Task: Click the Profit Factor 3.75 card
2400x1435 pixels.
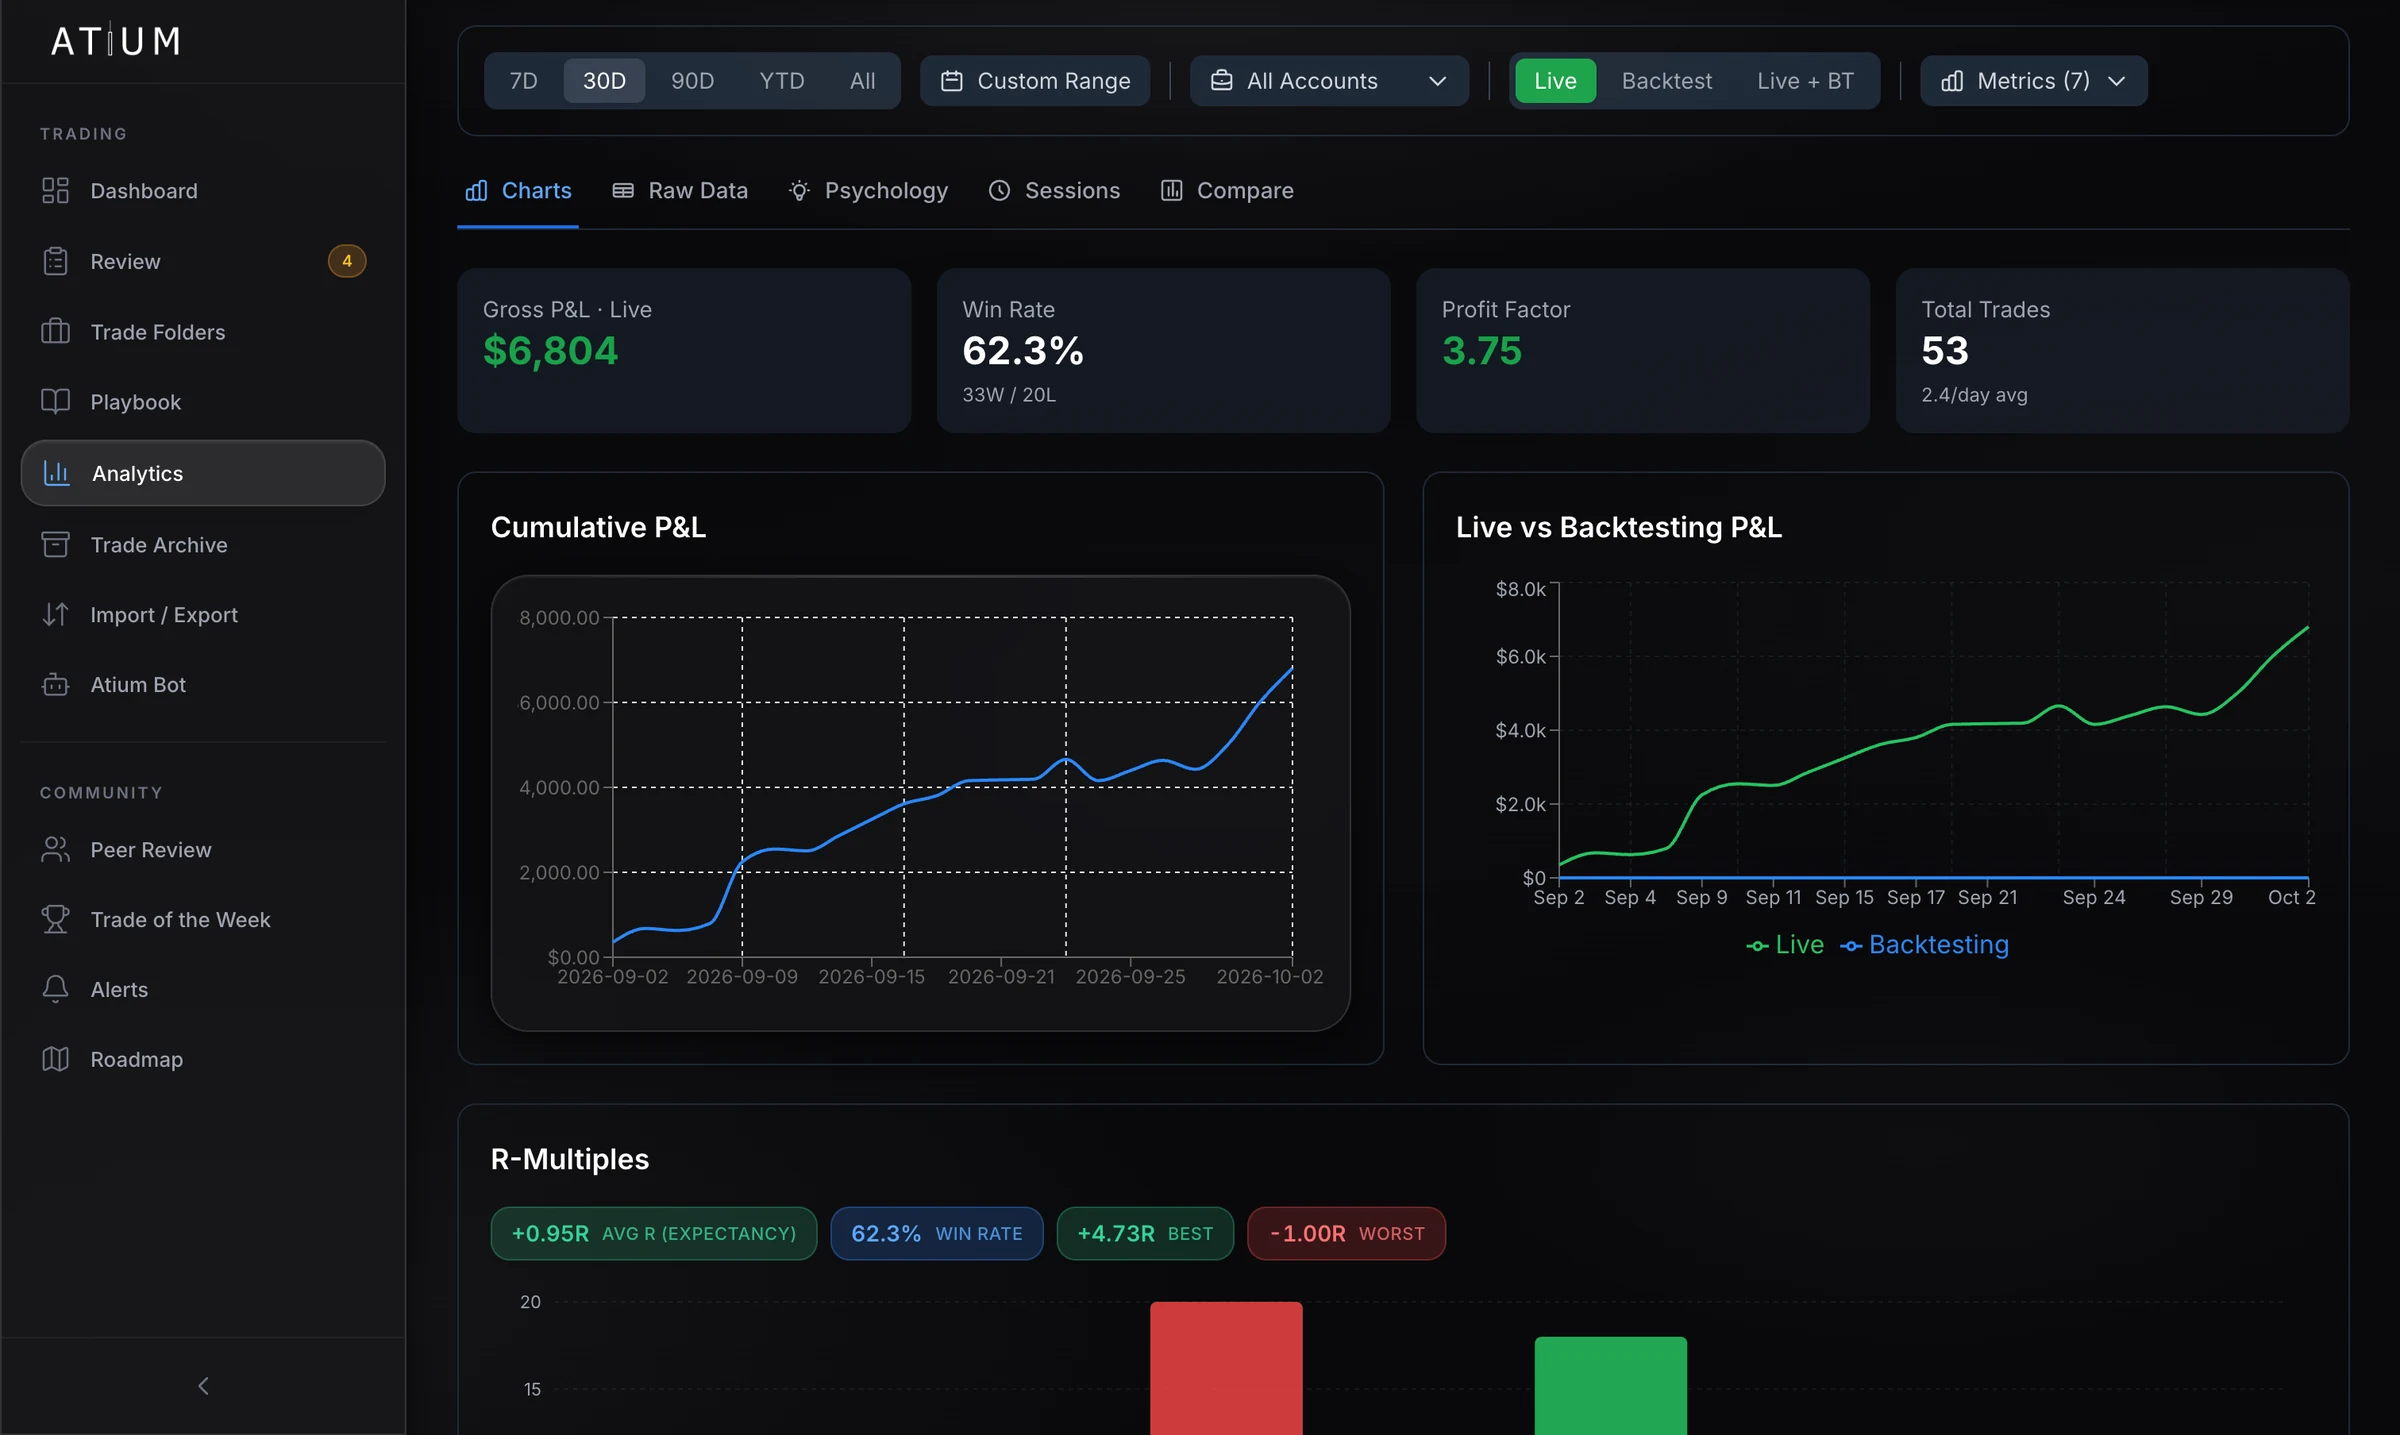Action: click(x=1643, y=350)
